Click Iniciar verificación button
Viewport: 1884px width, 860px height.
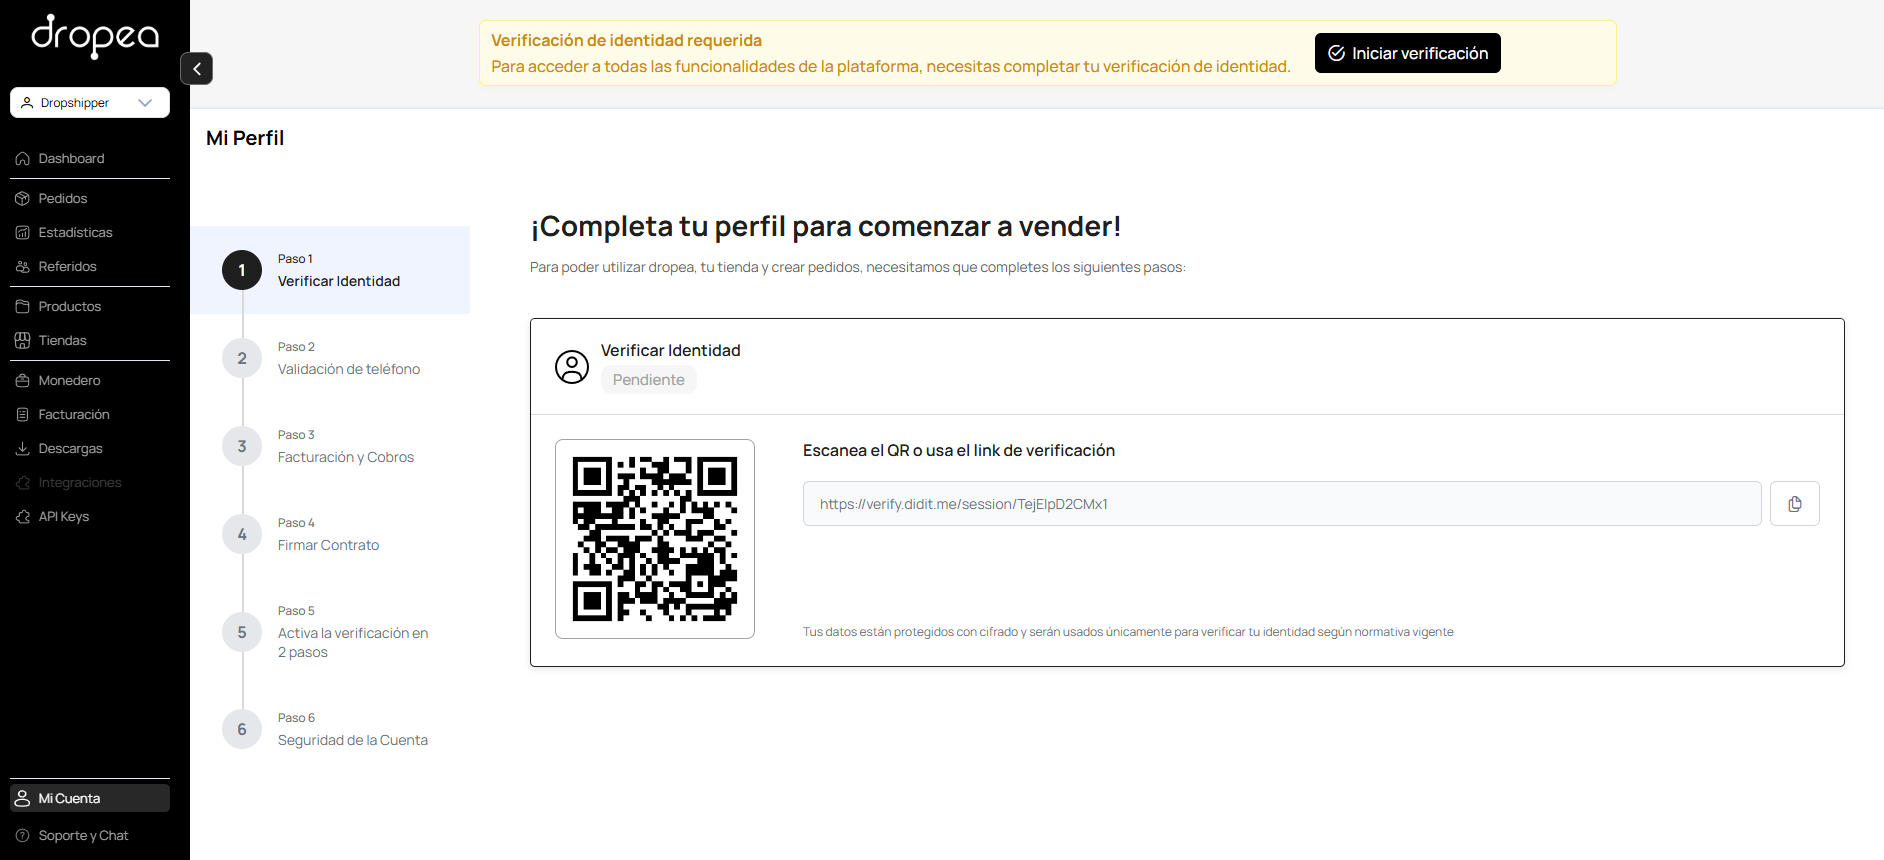coord(1407,53)
